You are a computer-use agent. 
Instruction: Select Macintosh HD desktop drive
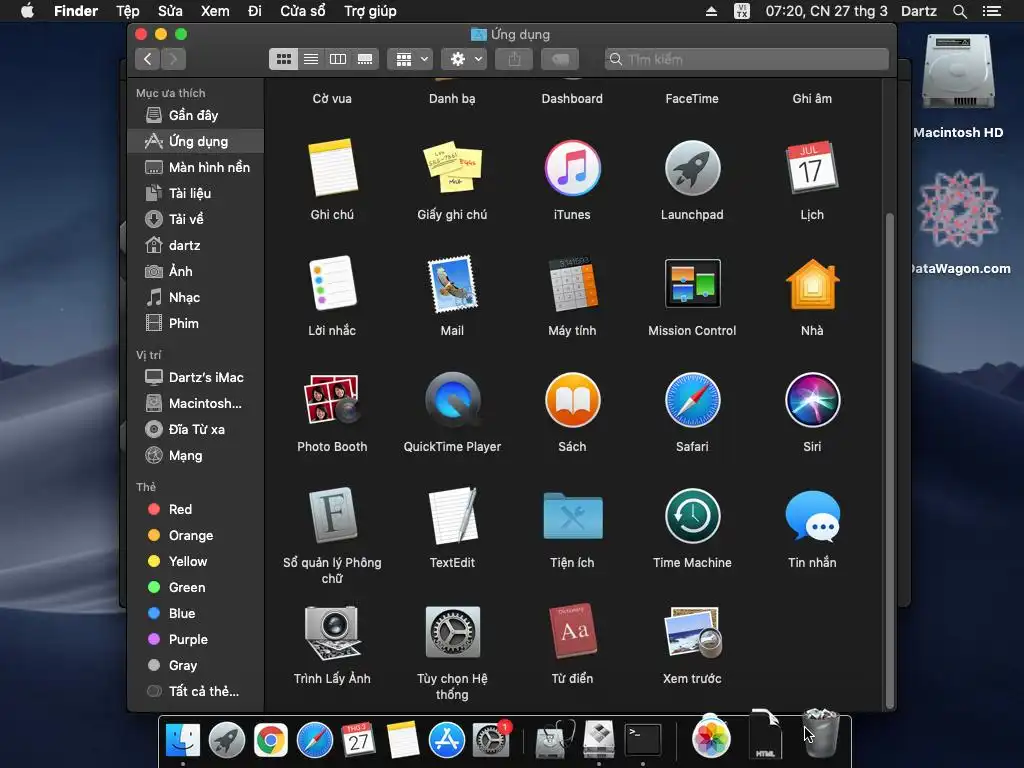point(958,87)
